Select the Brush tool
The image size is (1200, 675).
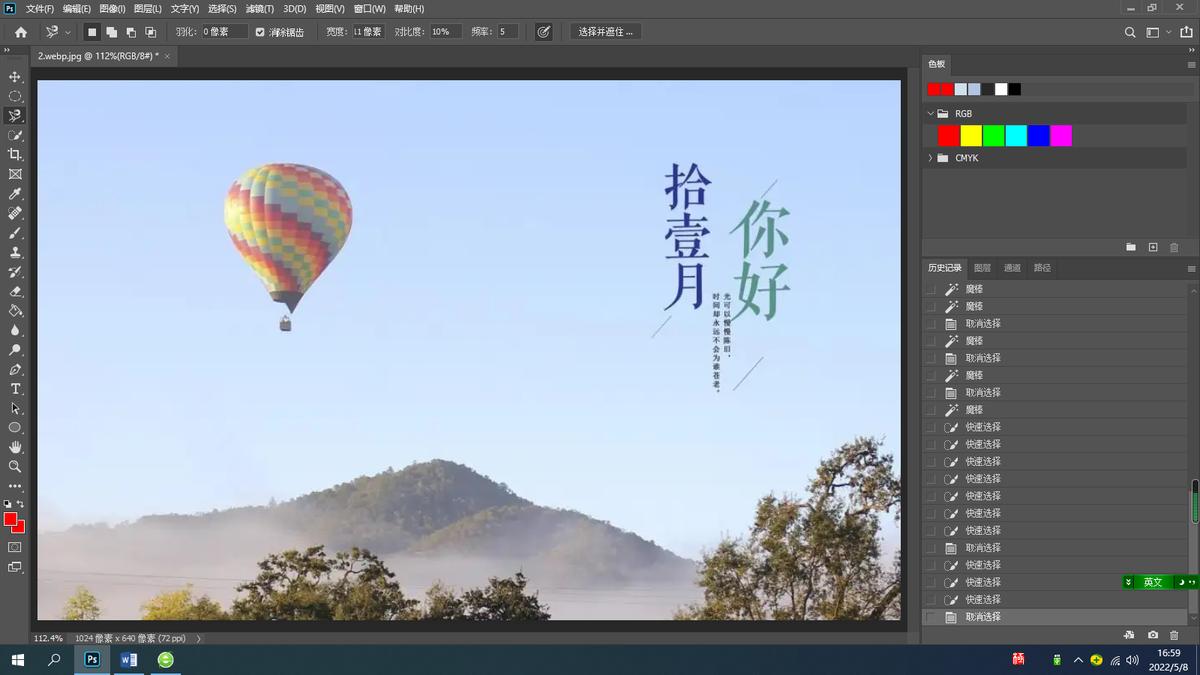click(x=15, y=233)
